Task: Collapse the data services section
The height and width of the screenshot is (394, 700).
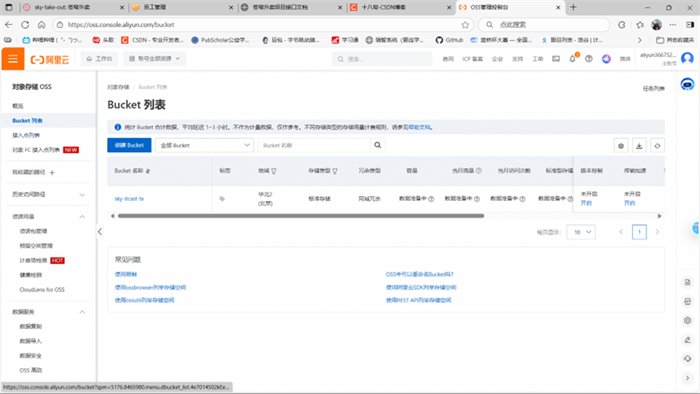Action: 82,312
